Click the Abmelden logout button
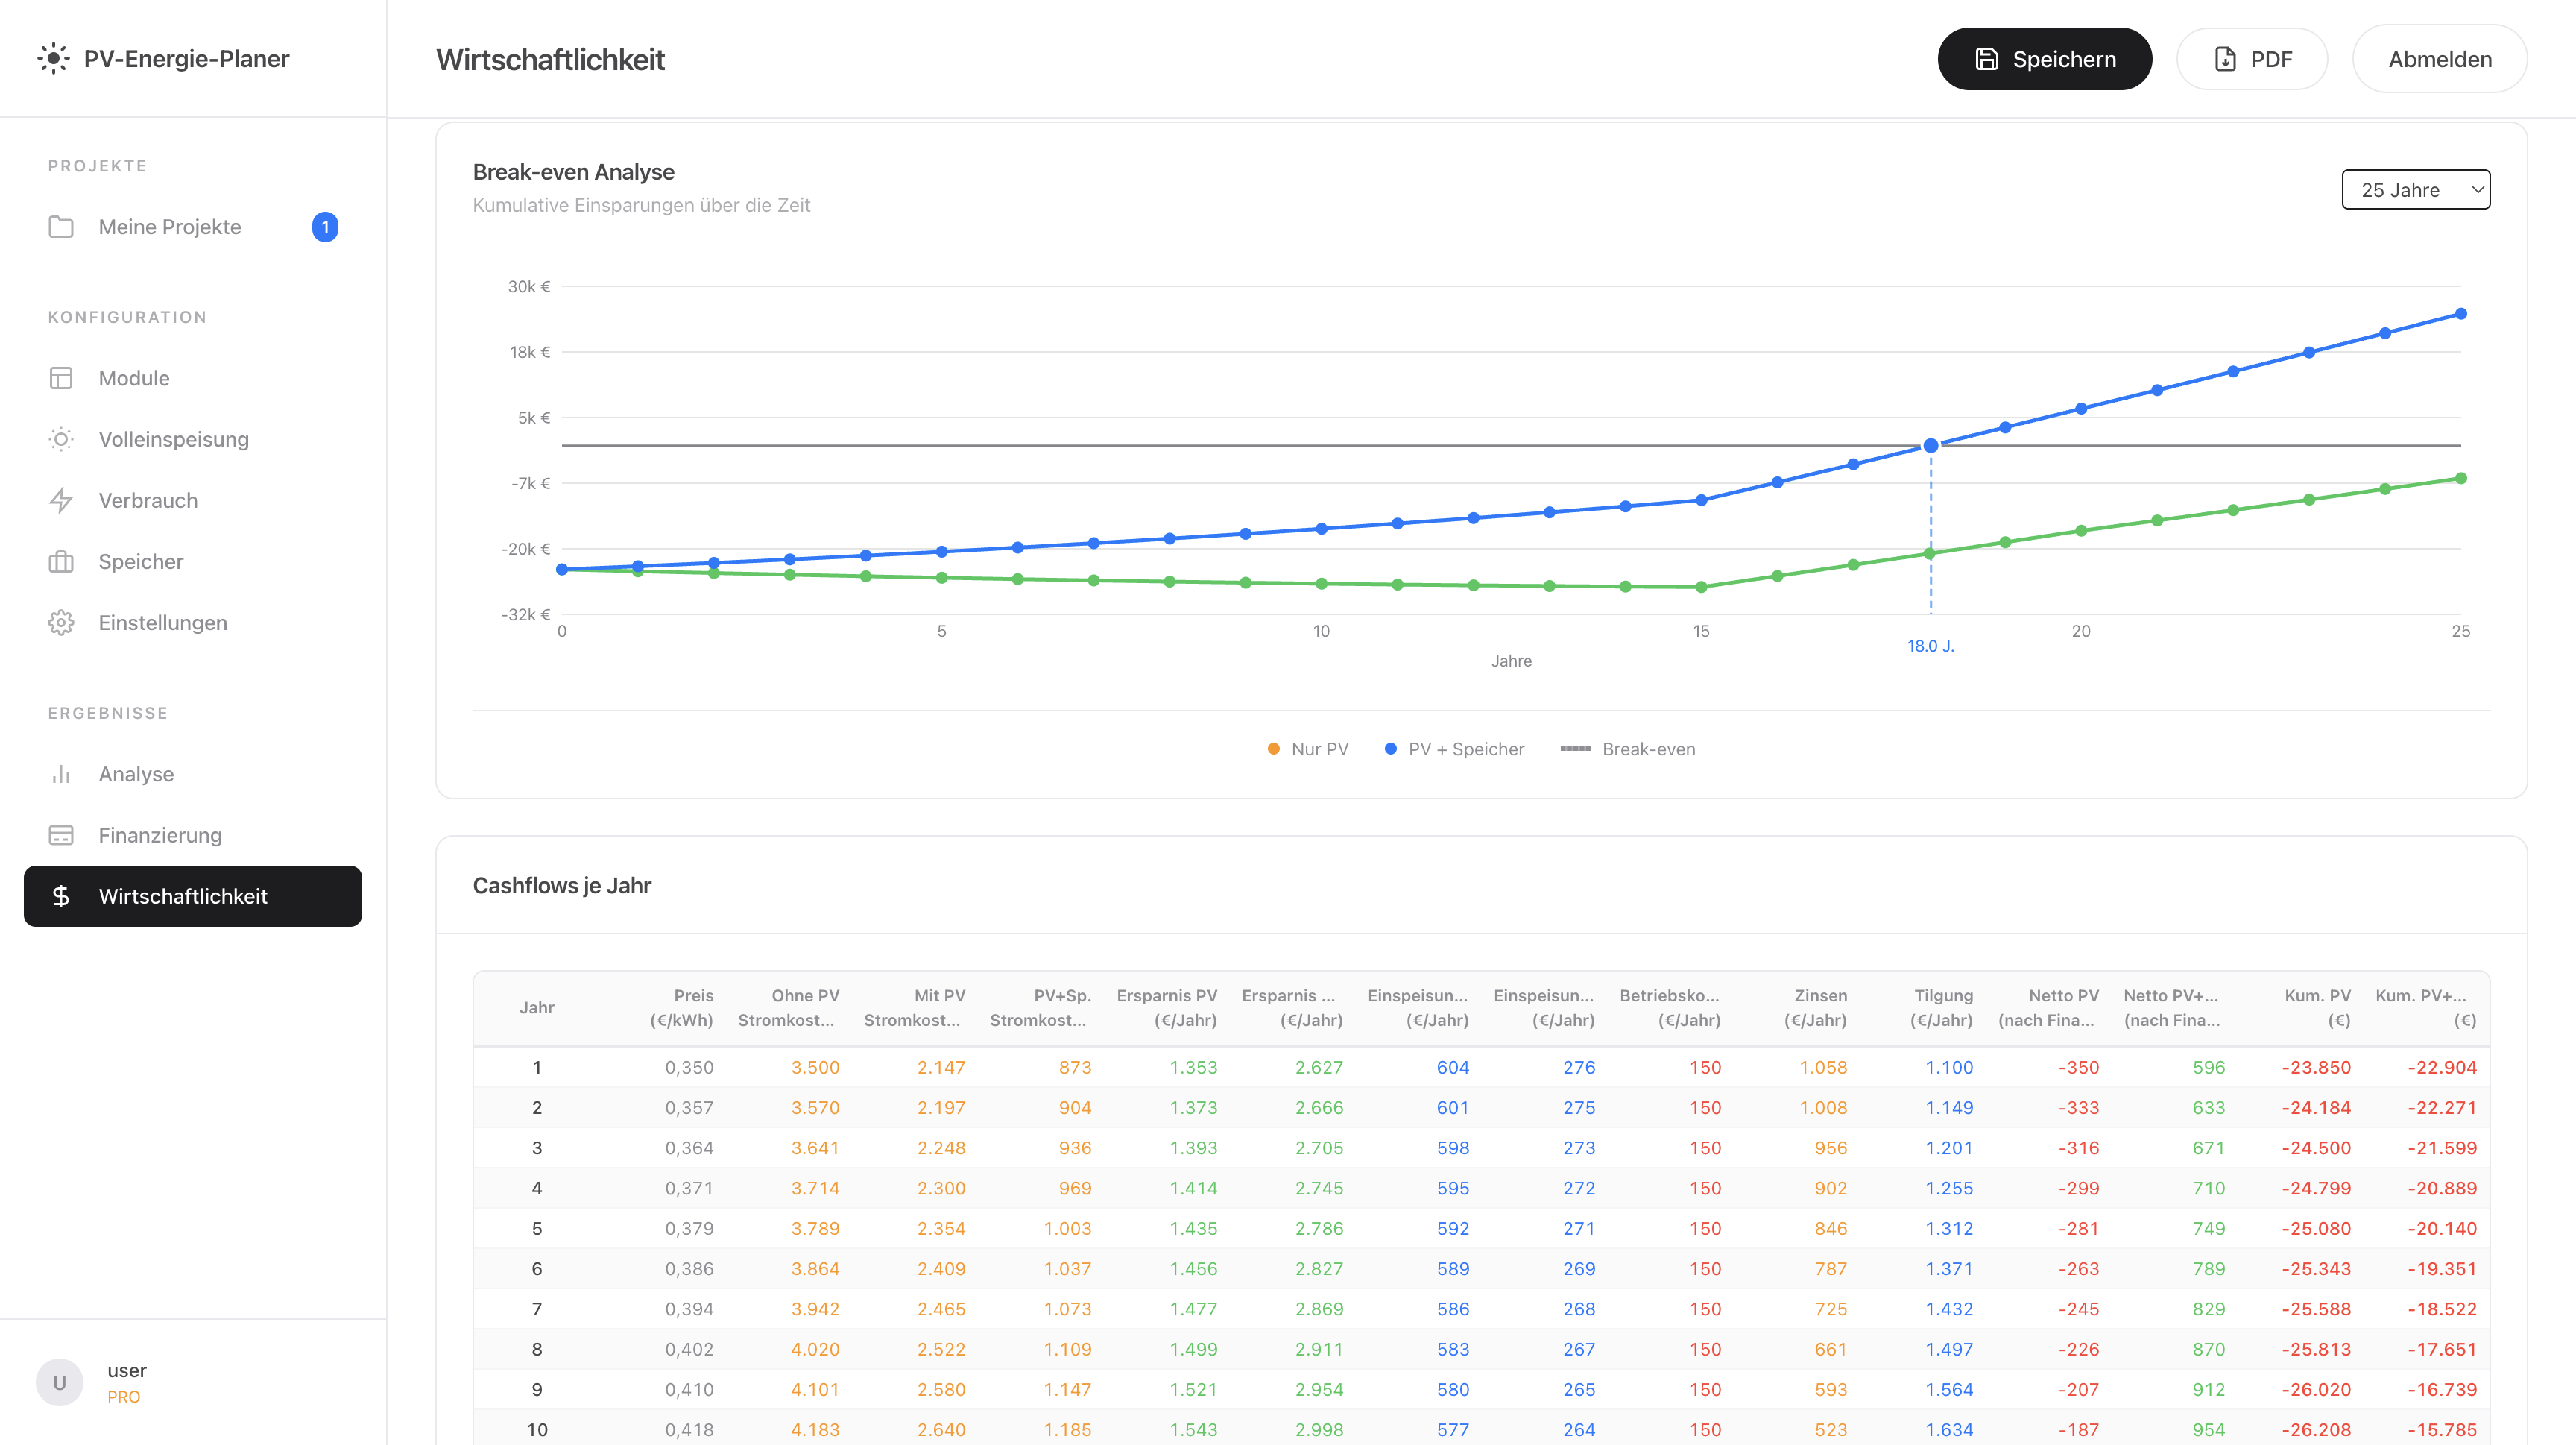This screenshot has width=2576, height=1445. (2439, 59)
